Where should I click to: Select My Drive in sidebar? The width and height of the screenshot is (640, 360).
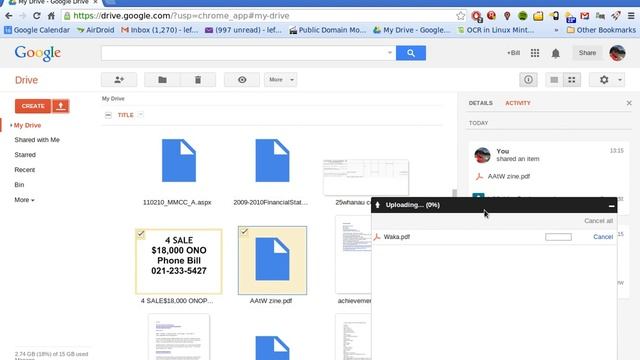[27, 125]
